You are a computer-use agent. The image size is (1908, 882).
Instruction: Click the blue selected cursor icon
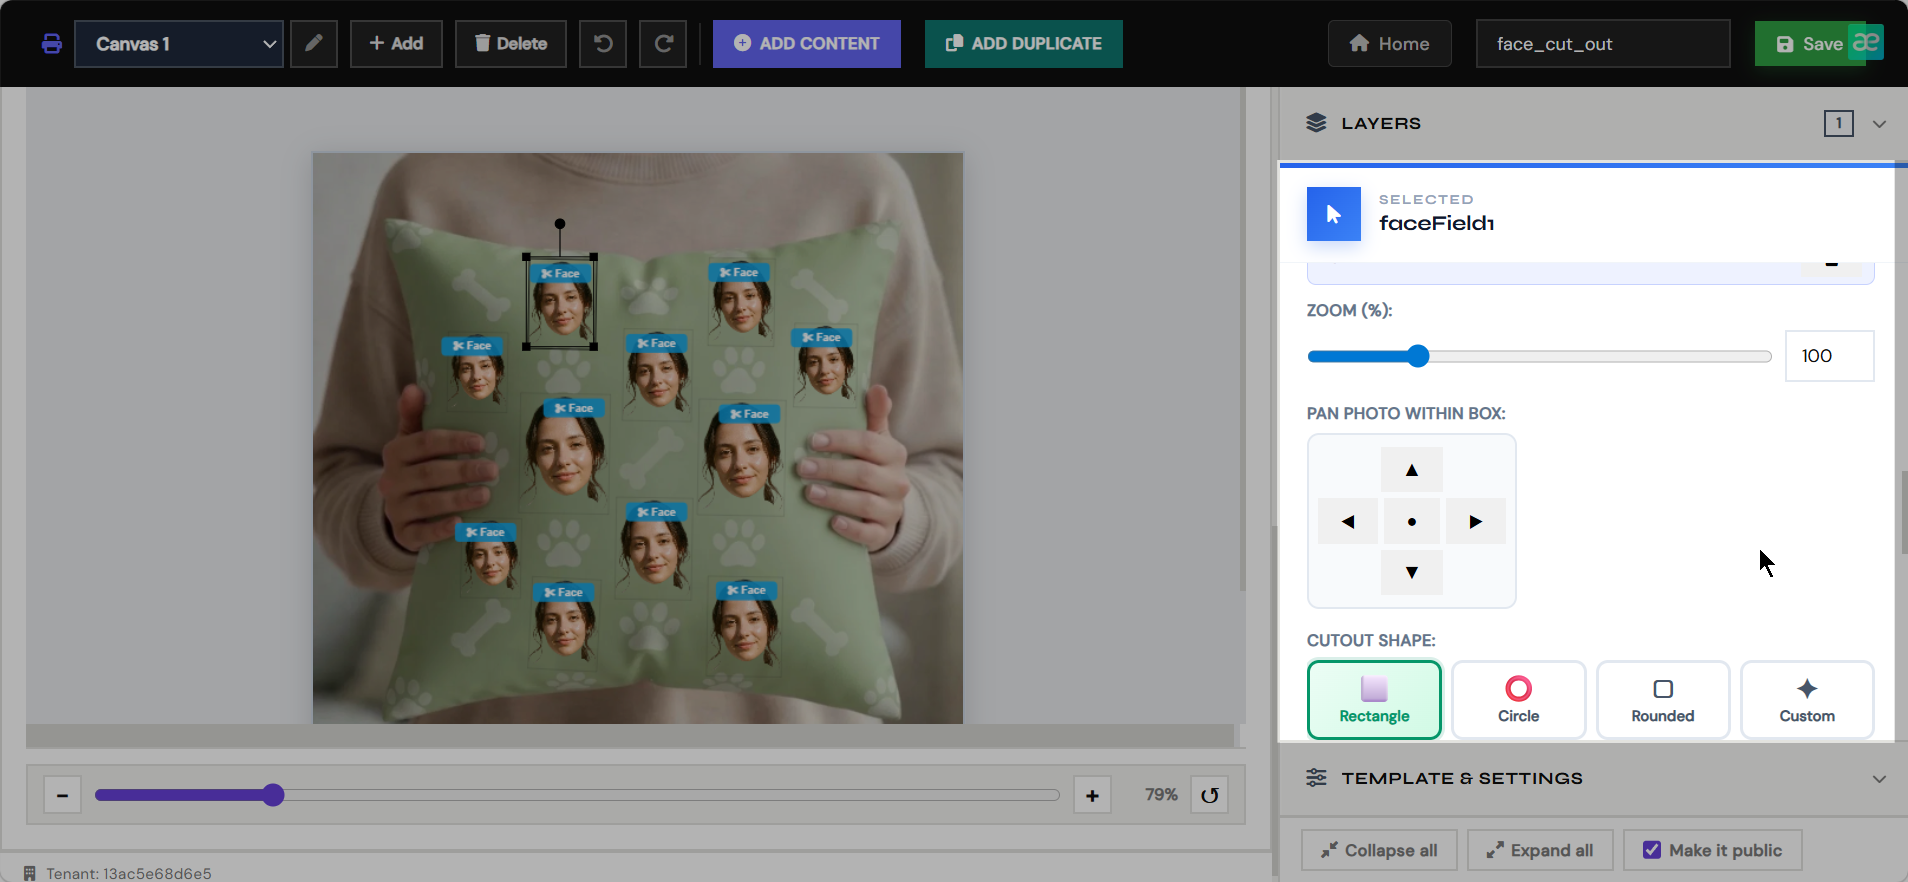coord(1334,214)
